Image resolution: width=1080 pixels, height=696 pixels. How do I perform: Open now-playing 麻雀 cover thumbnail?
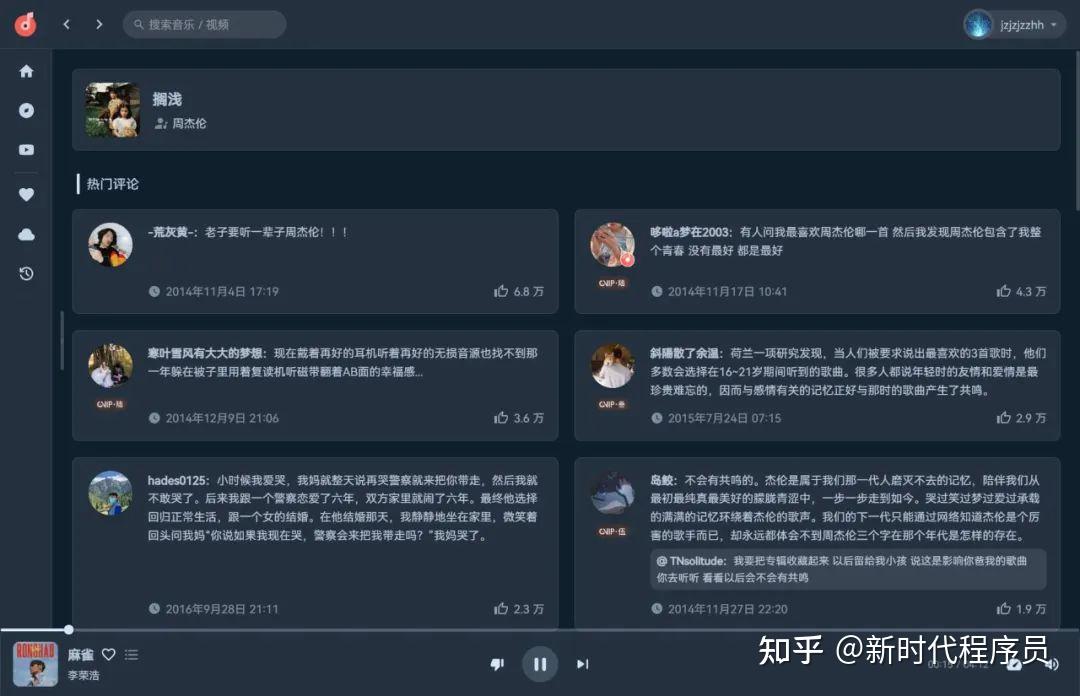[x=35, y=664]
